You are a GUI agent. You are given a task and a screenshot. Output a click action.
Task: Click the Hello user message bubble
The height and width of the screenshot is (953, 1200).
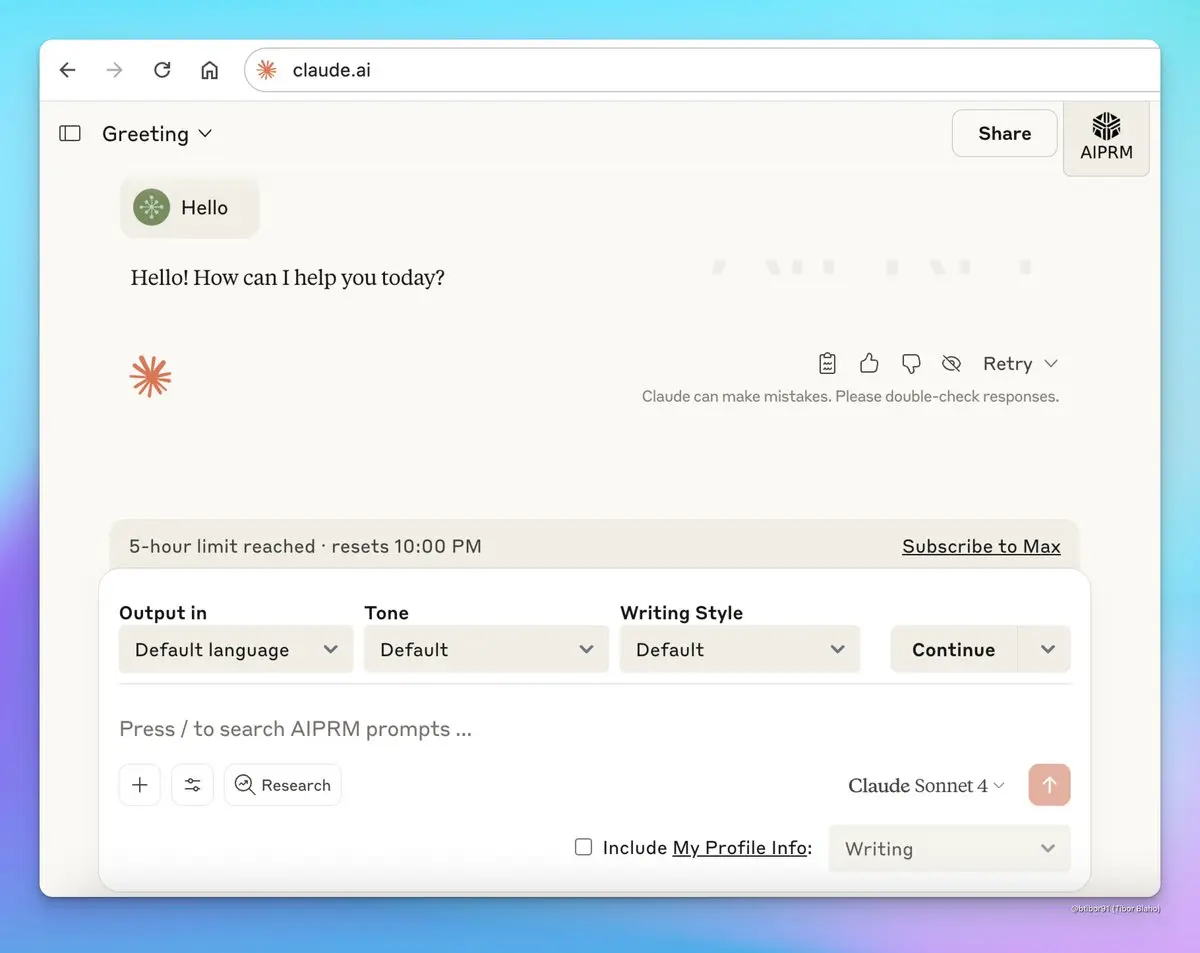coord(190,207)
